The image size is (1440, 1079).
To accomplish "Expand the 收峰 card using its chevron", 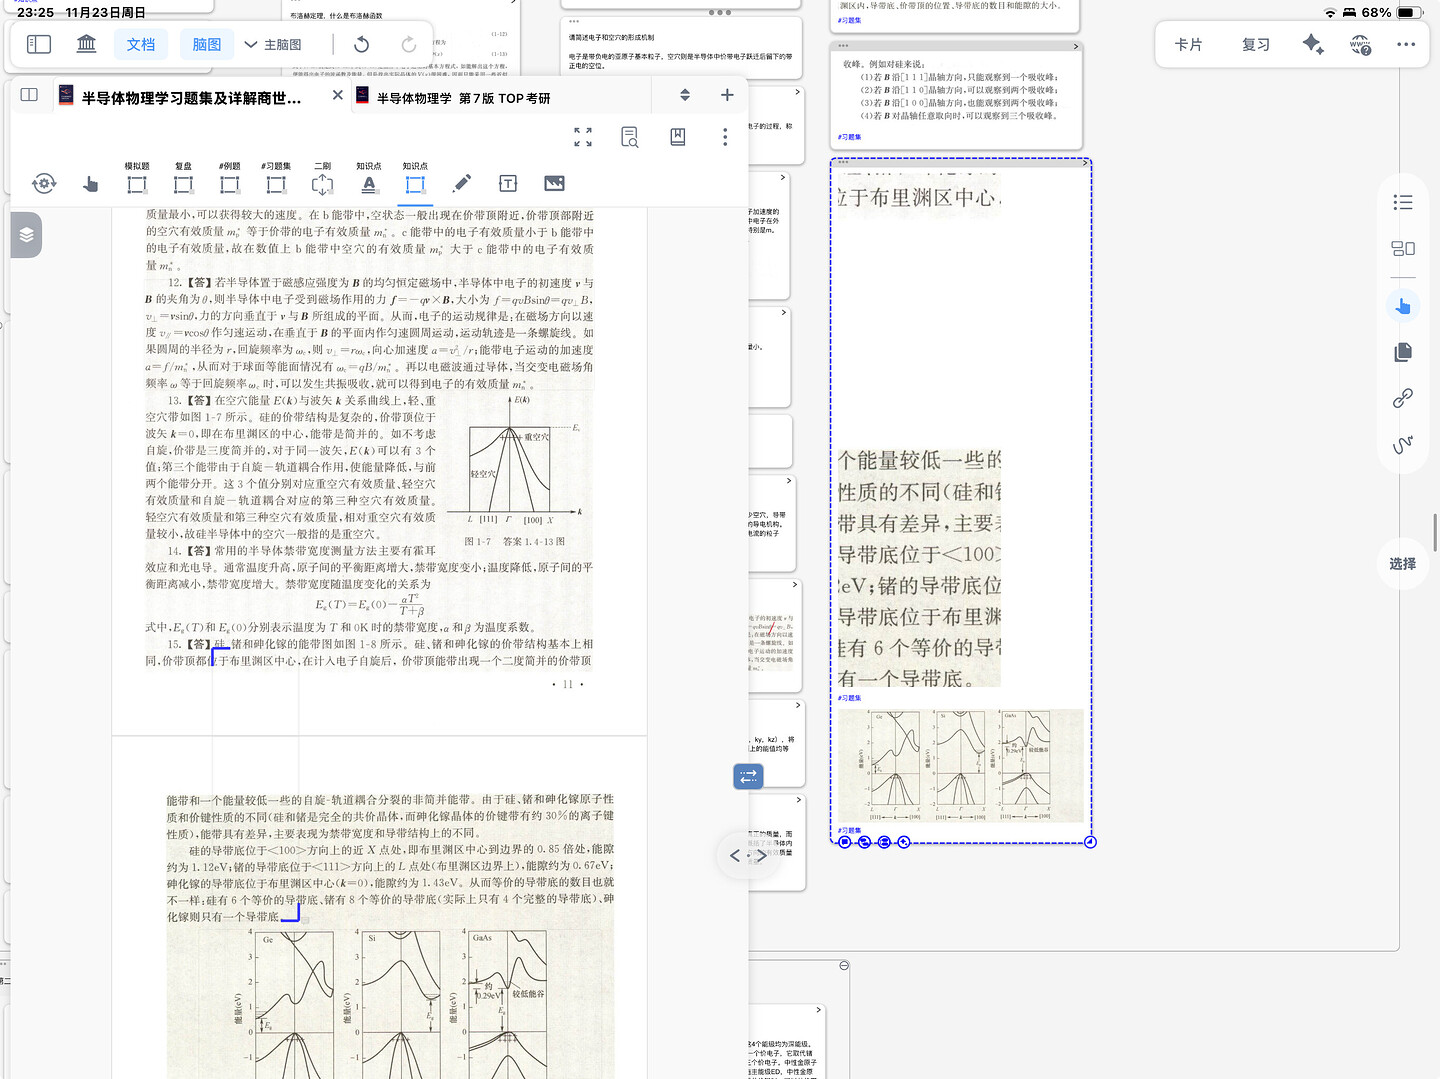I will click(1075, 45).
